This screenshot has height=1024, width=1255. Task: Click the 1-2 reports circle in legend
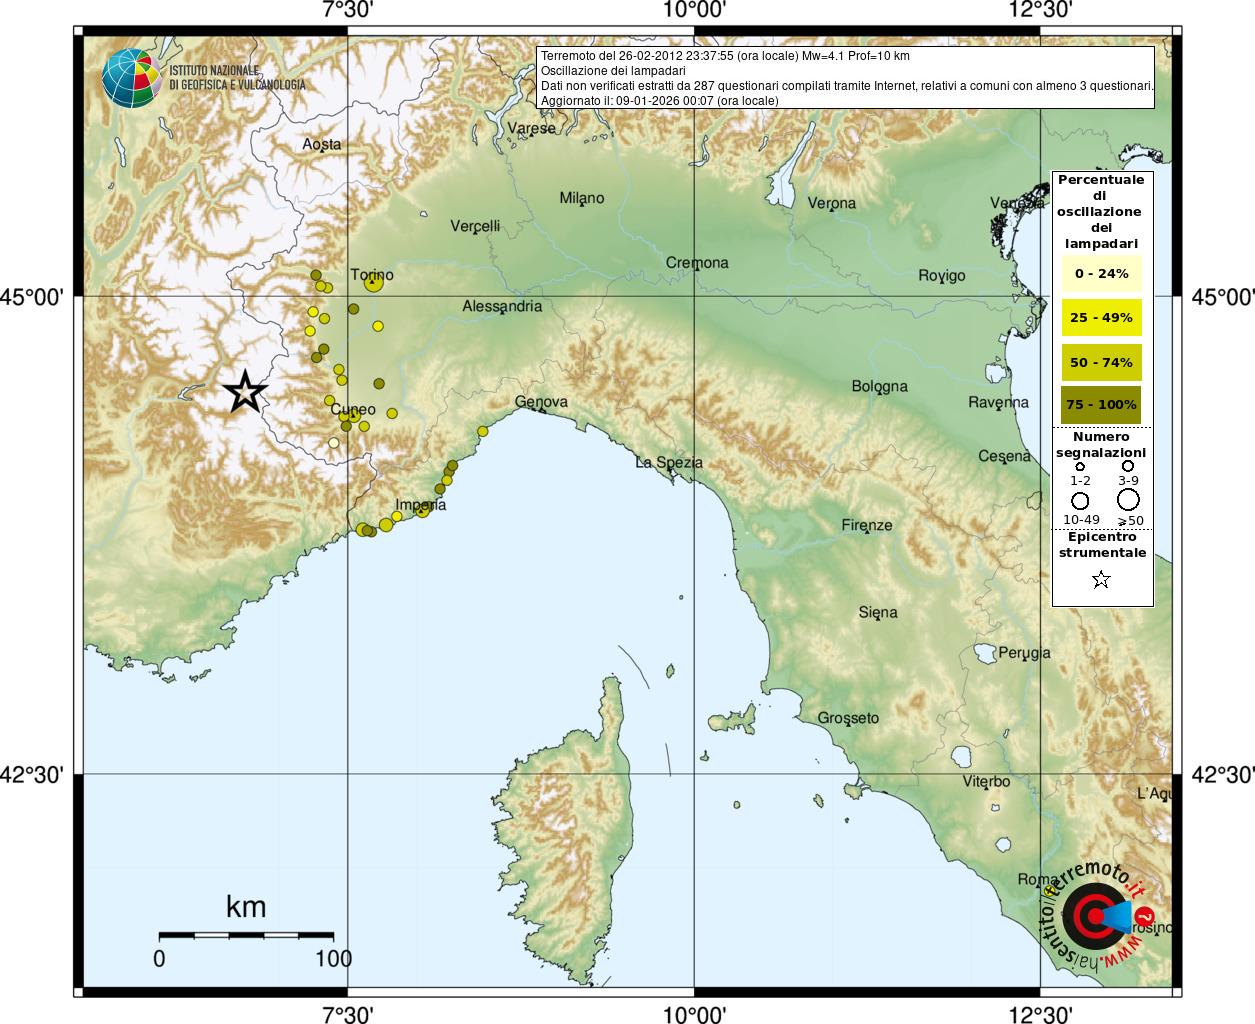tap(1080, 467)
